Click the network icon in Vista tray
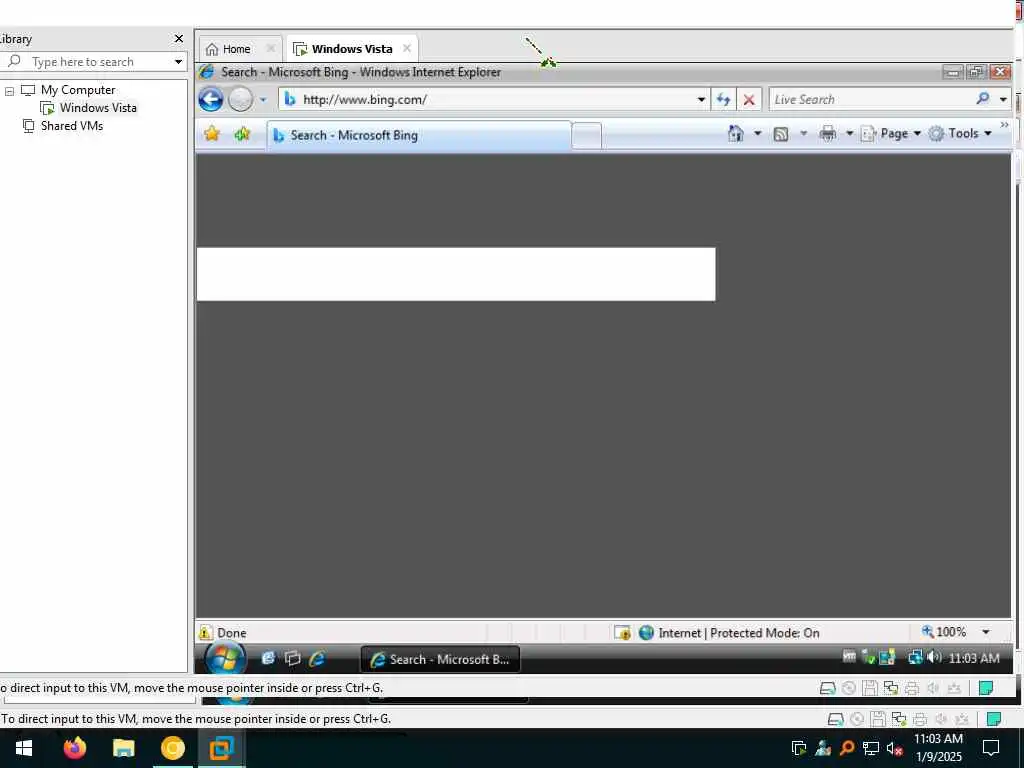This screenshot has height=768, width=1024. point(915,658)
